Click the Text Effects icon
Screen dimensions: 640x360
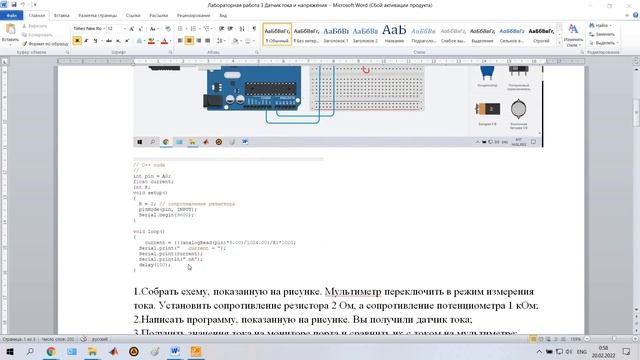139,41
